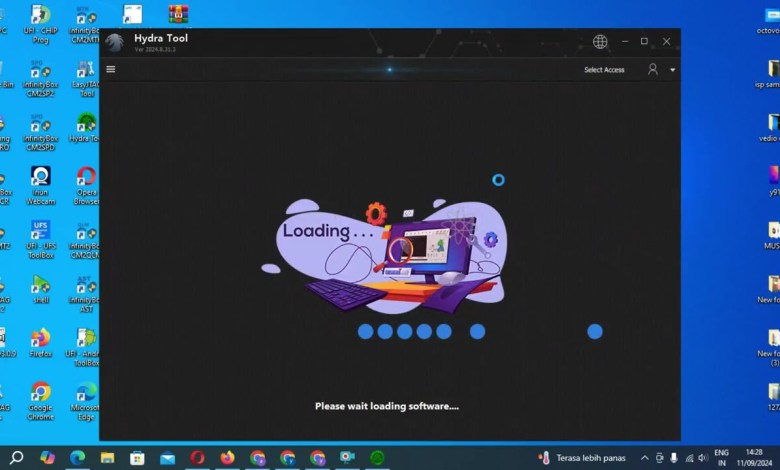This screenshot has width=780, height=470.
Task: Select the InfinityBox AST desktop shortcut
Action: (x=86, y=293)
